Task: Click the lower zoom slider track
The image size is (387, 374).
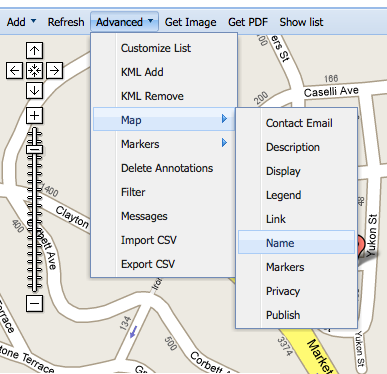Action: [34, 223]
